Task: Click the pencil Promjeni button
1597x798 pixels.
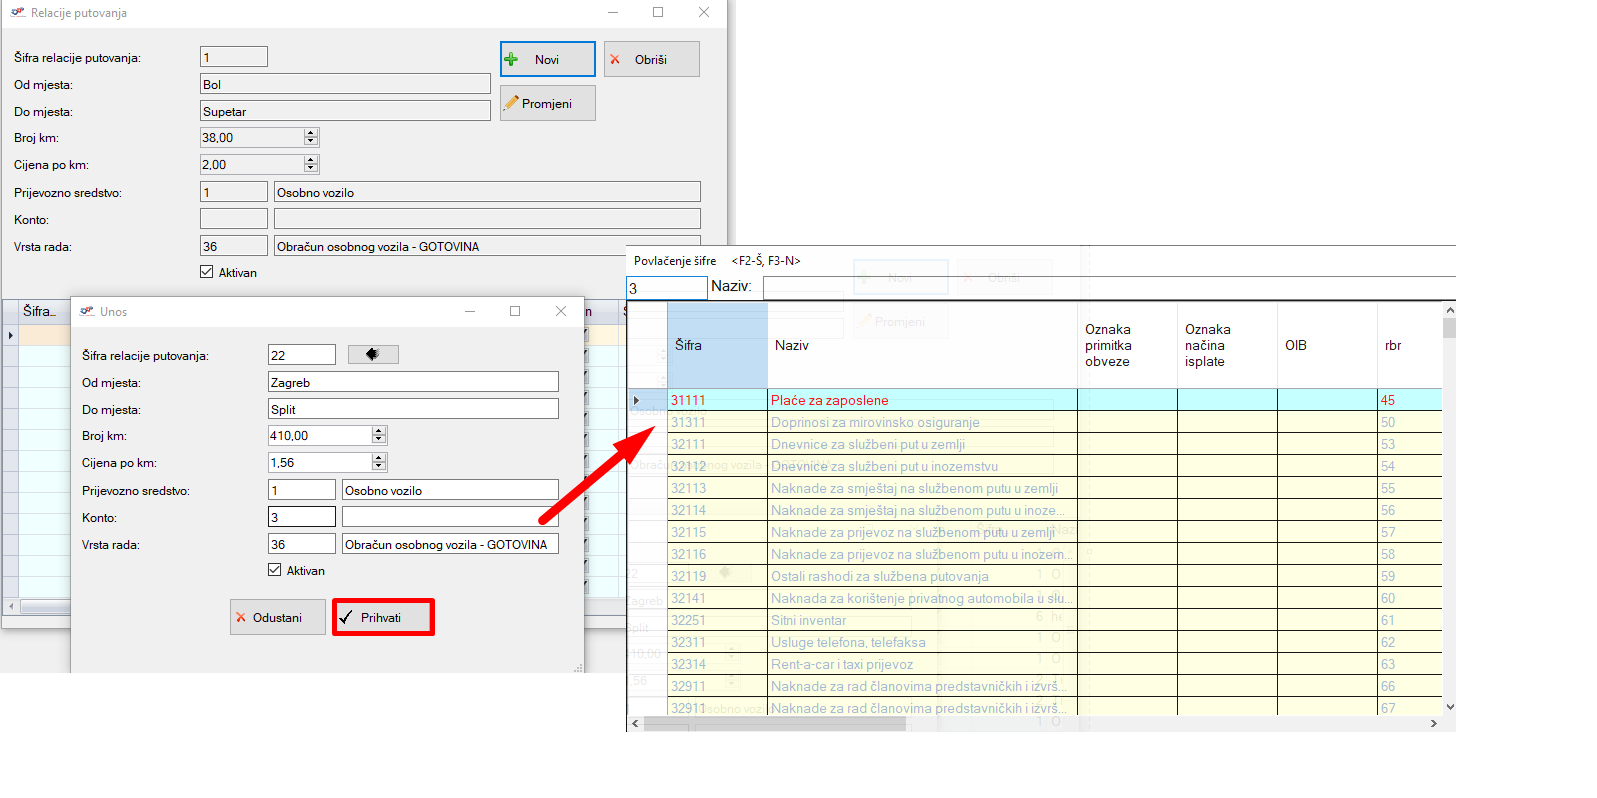Action: point(547,103)
